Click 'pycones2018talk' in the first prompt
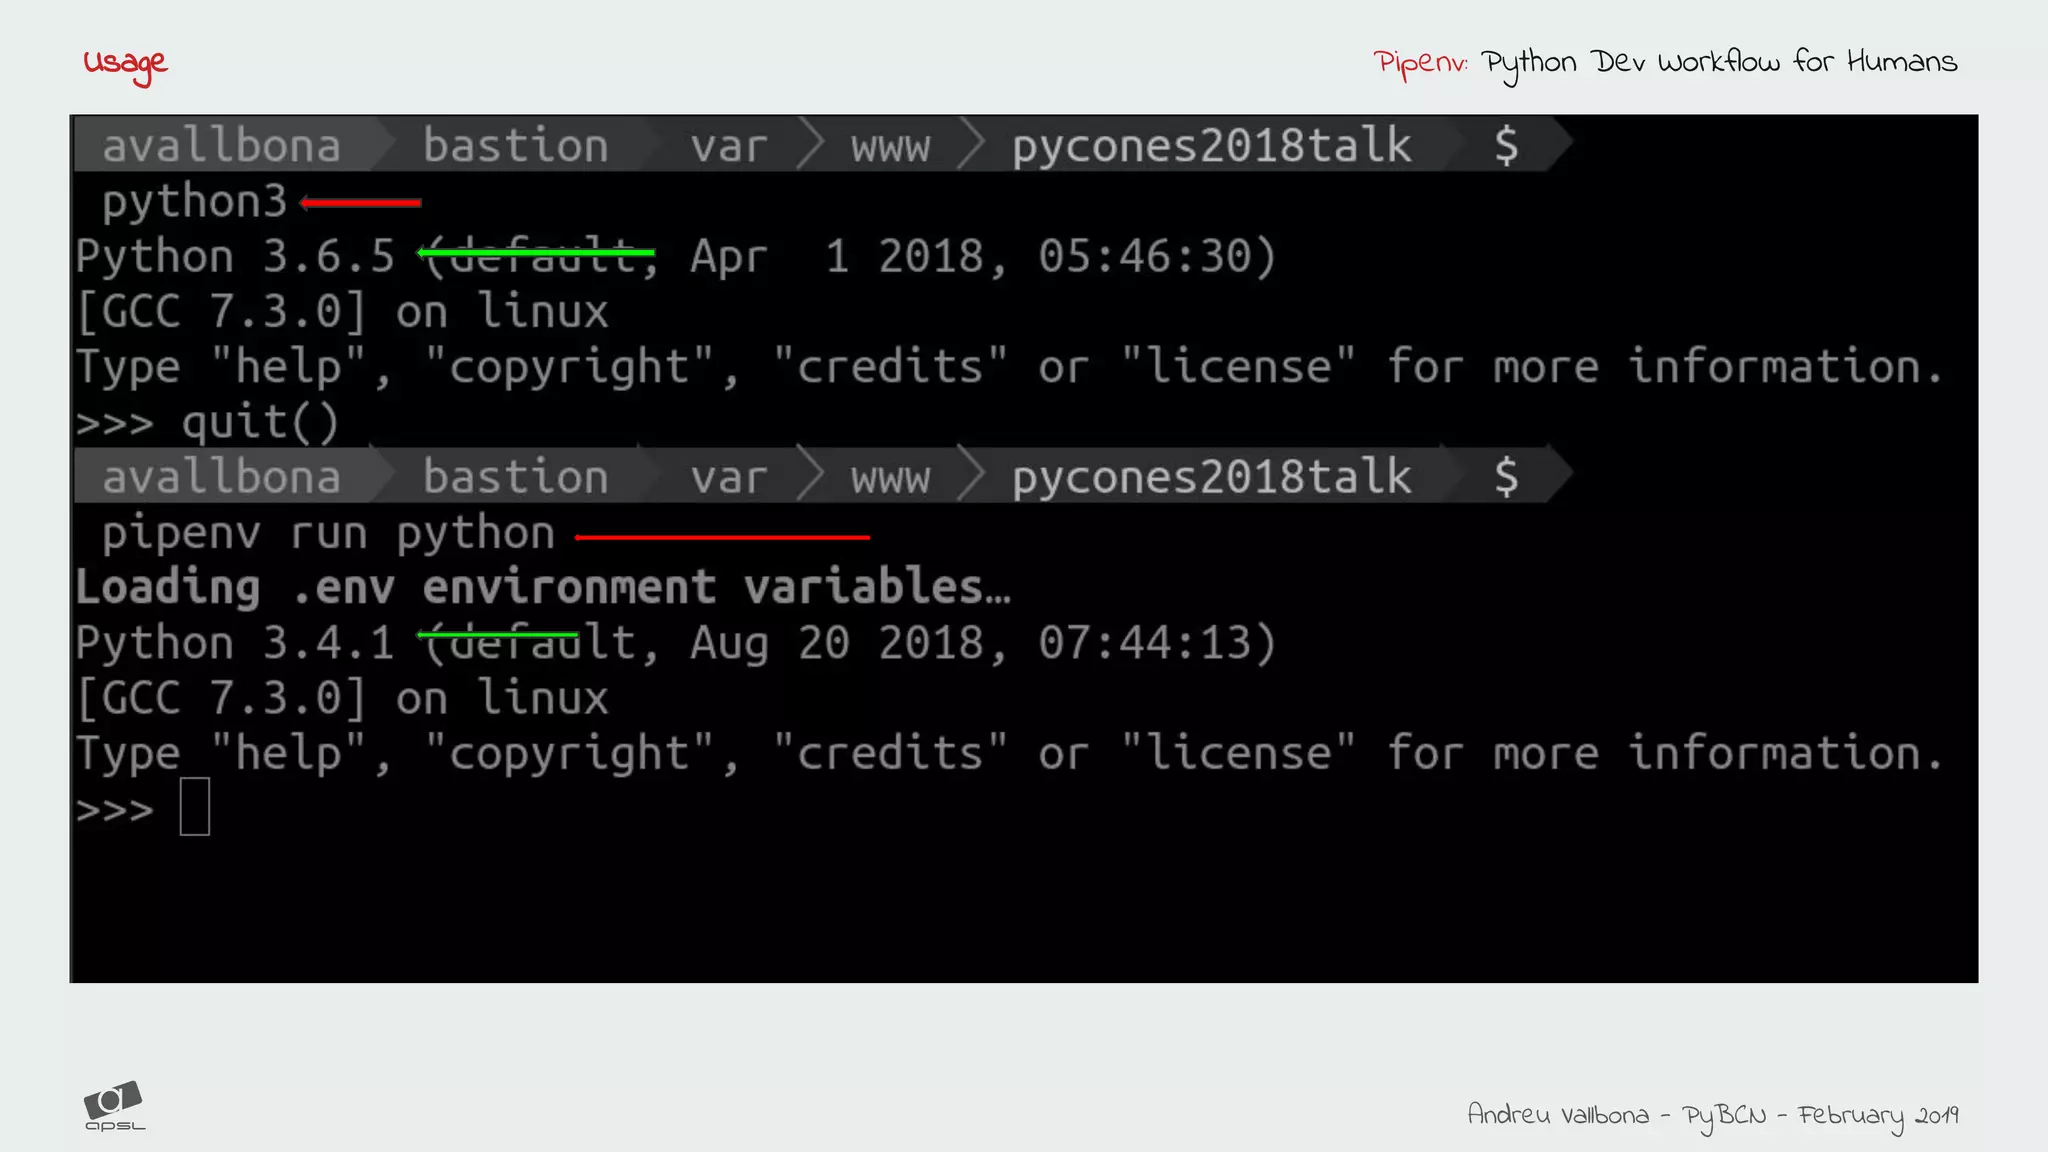This screenshot has height=1152, width=2048. point(1211,146)
